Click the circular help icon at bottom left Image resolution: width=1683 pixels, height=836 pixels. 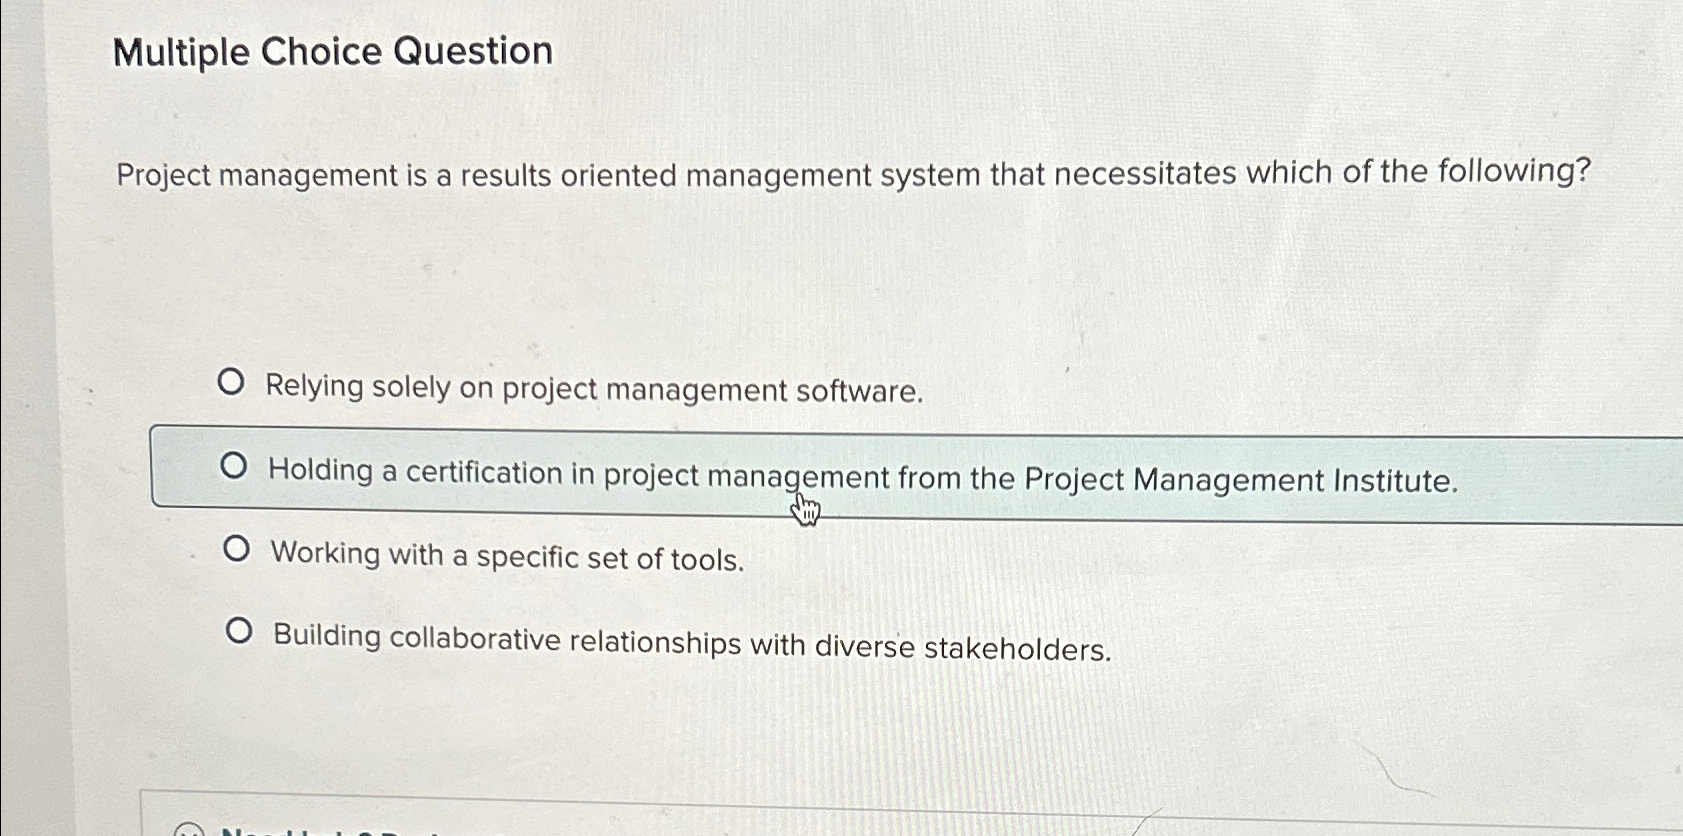pyautogui.click(x=188, y=831)
